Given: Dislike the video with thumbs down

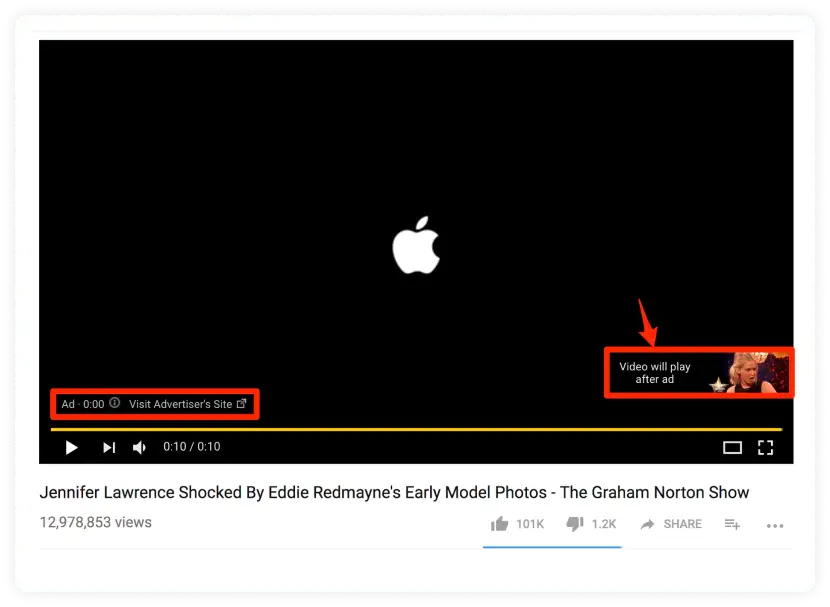Looking at the screenshot, I should (x=575, y=524).
